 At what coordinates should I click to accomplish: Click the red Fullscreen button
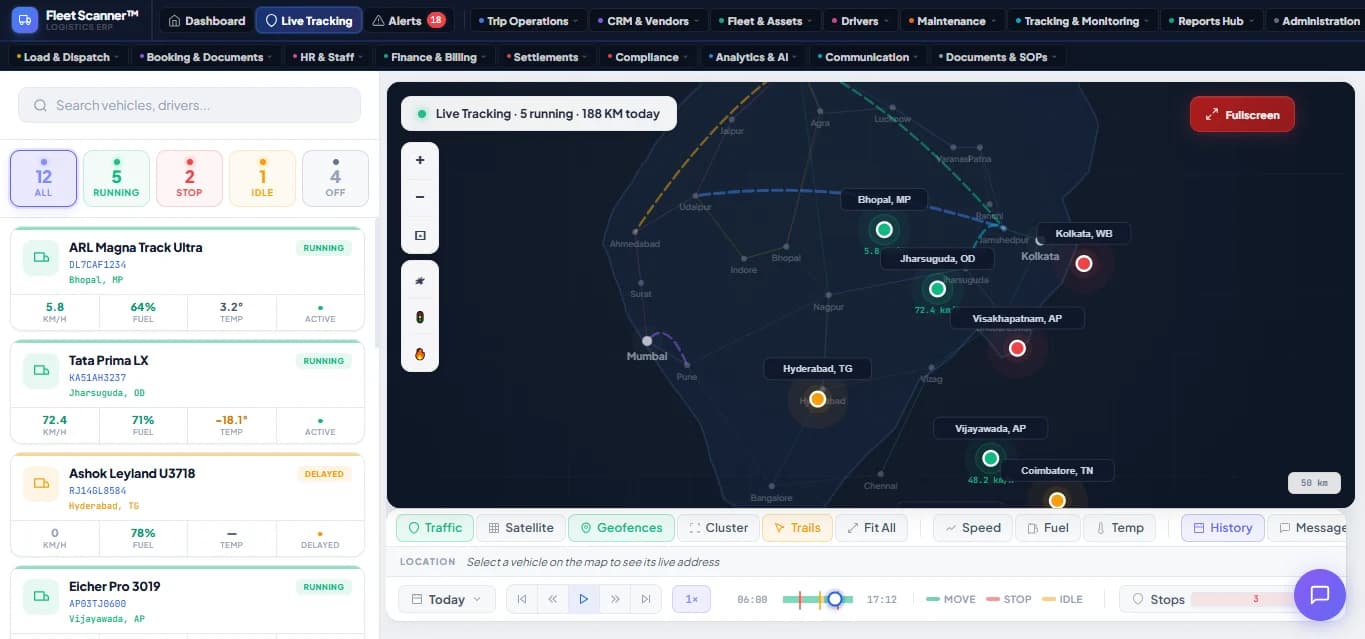pyautogui.click(x=1242, y=115)
